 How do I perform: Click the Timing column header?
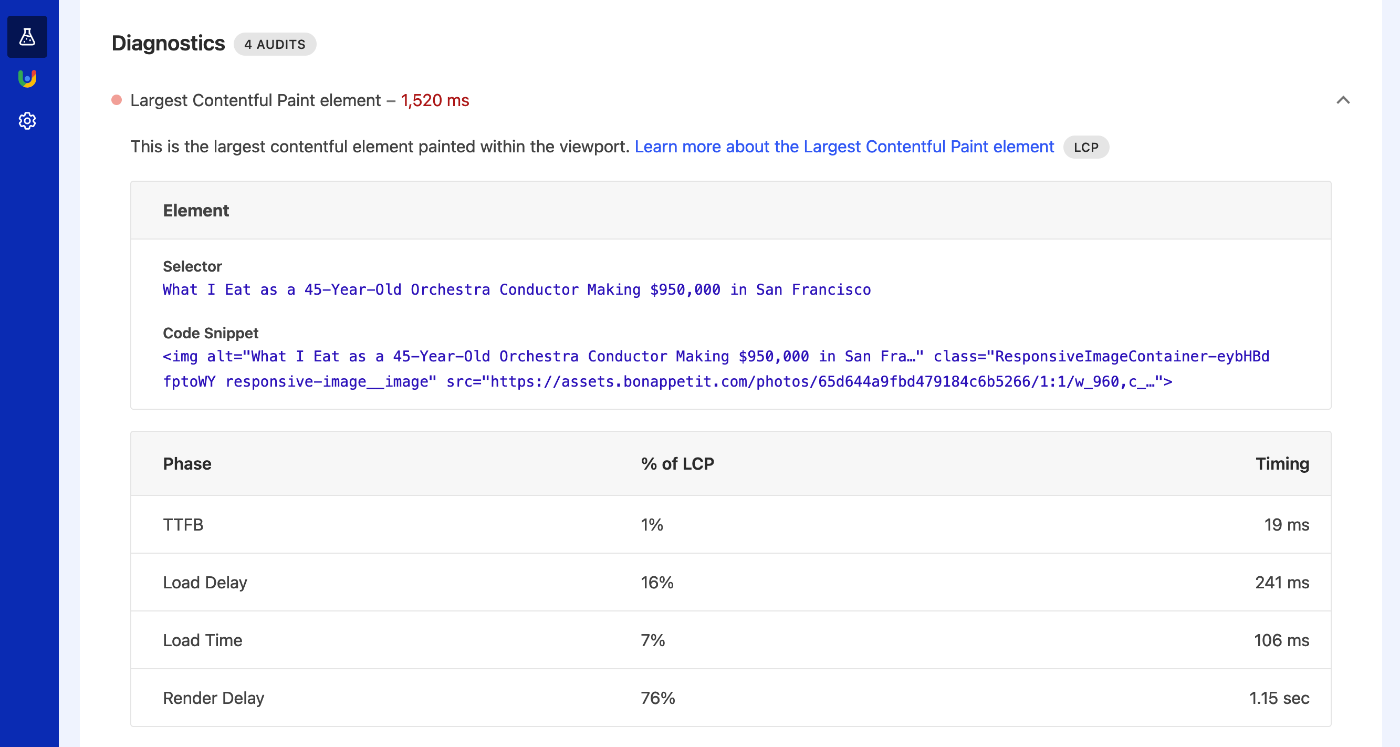point(1283,464)
